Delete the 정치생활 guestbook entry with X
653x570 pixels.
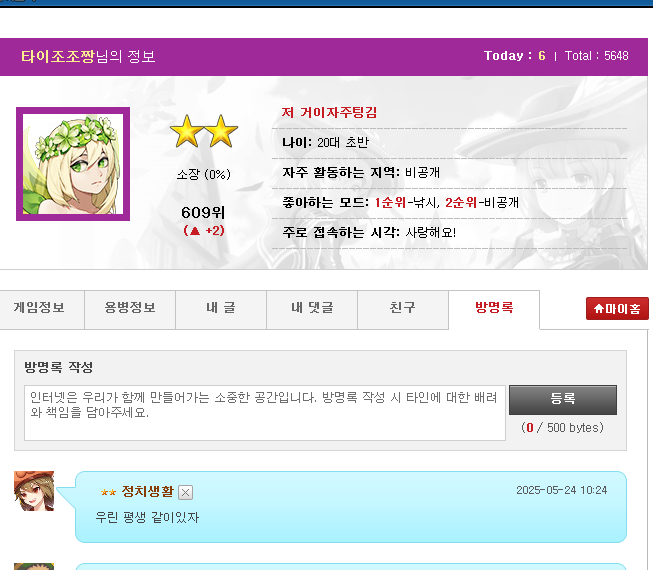coord(185,493)
